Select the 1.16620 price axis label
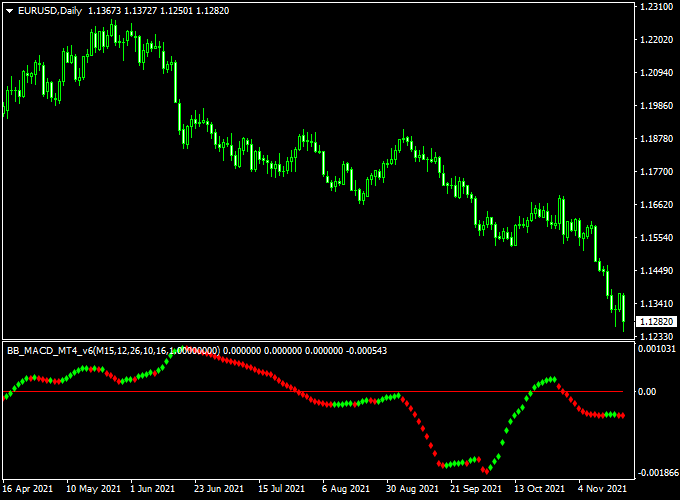The image size is (680, 500). pos(657,204)
